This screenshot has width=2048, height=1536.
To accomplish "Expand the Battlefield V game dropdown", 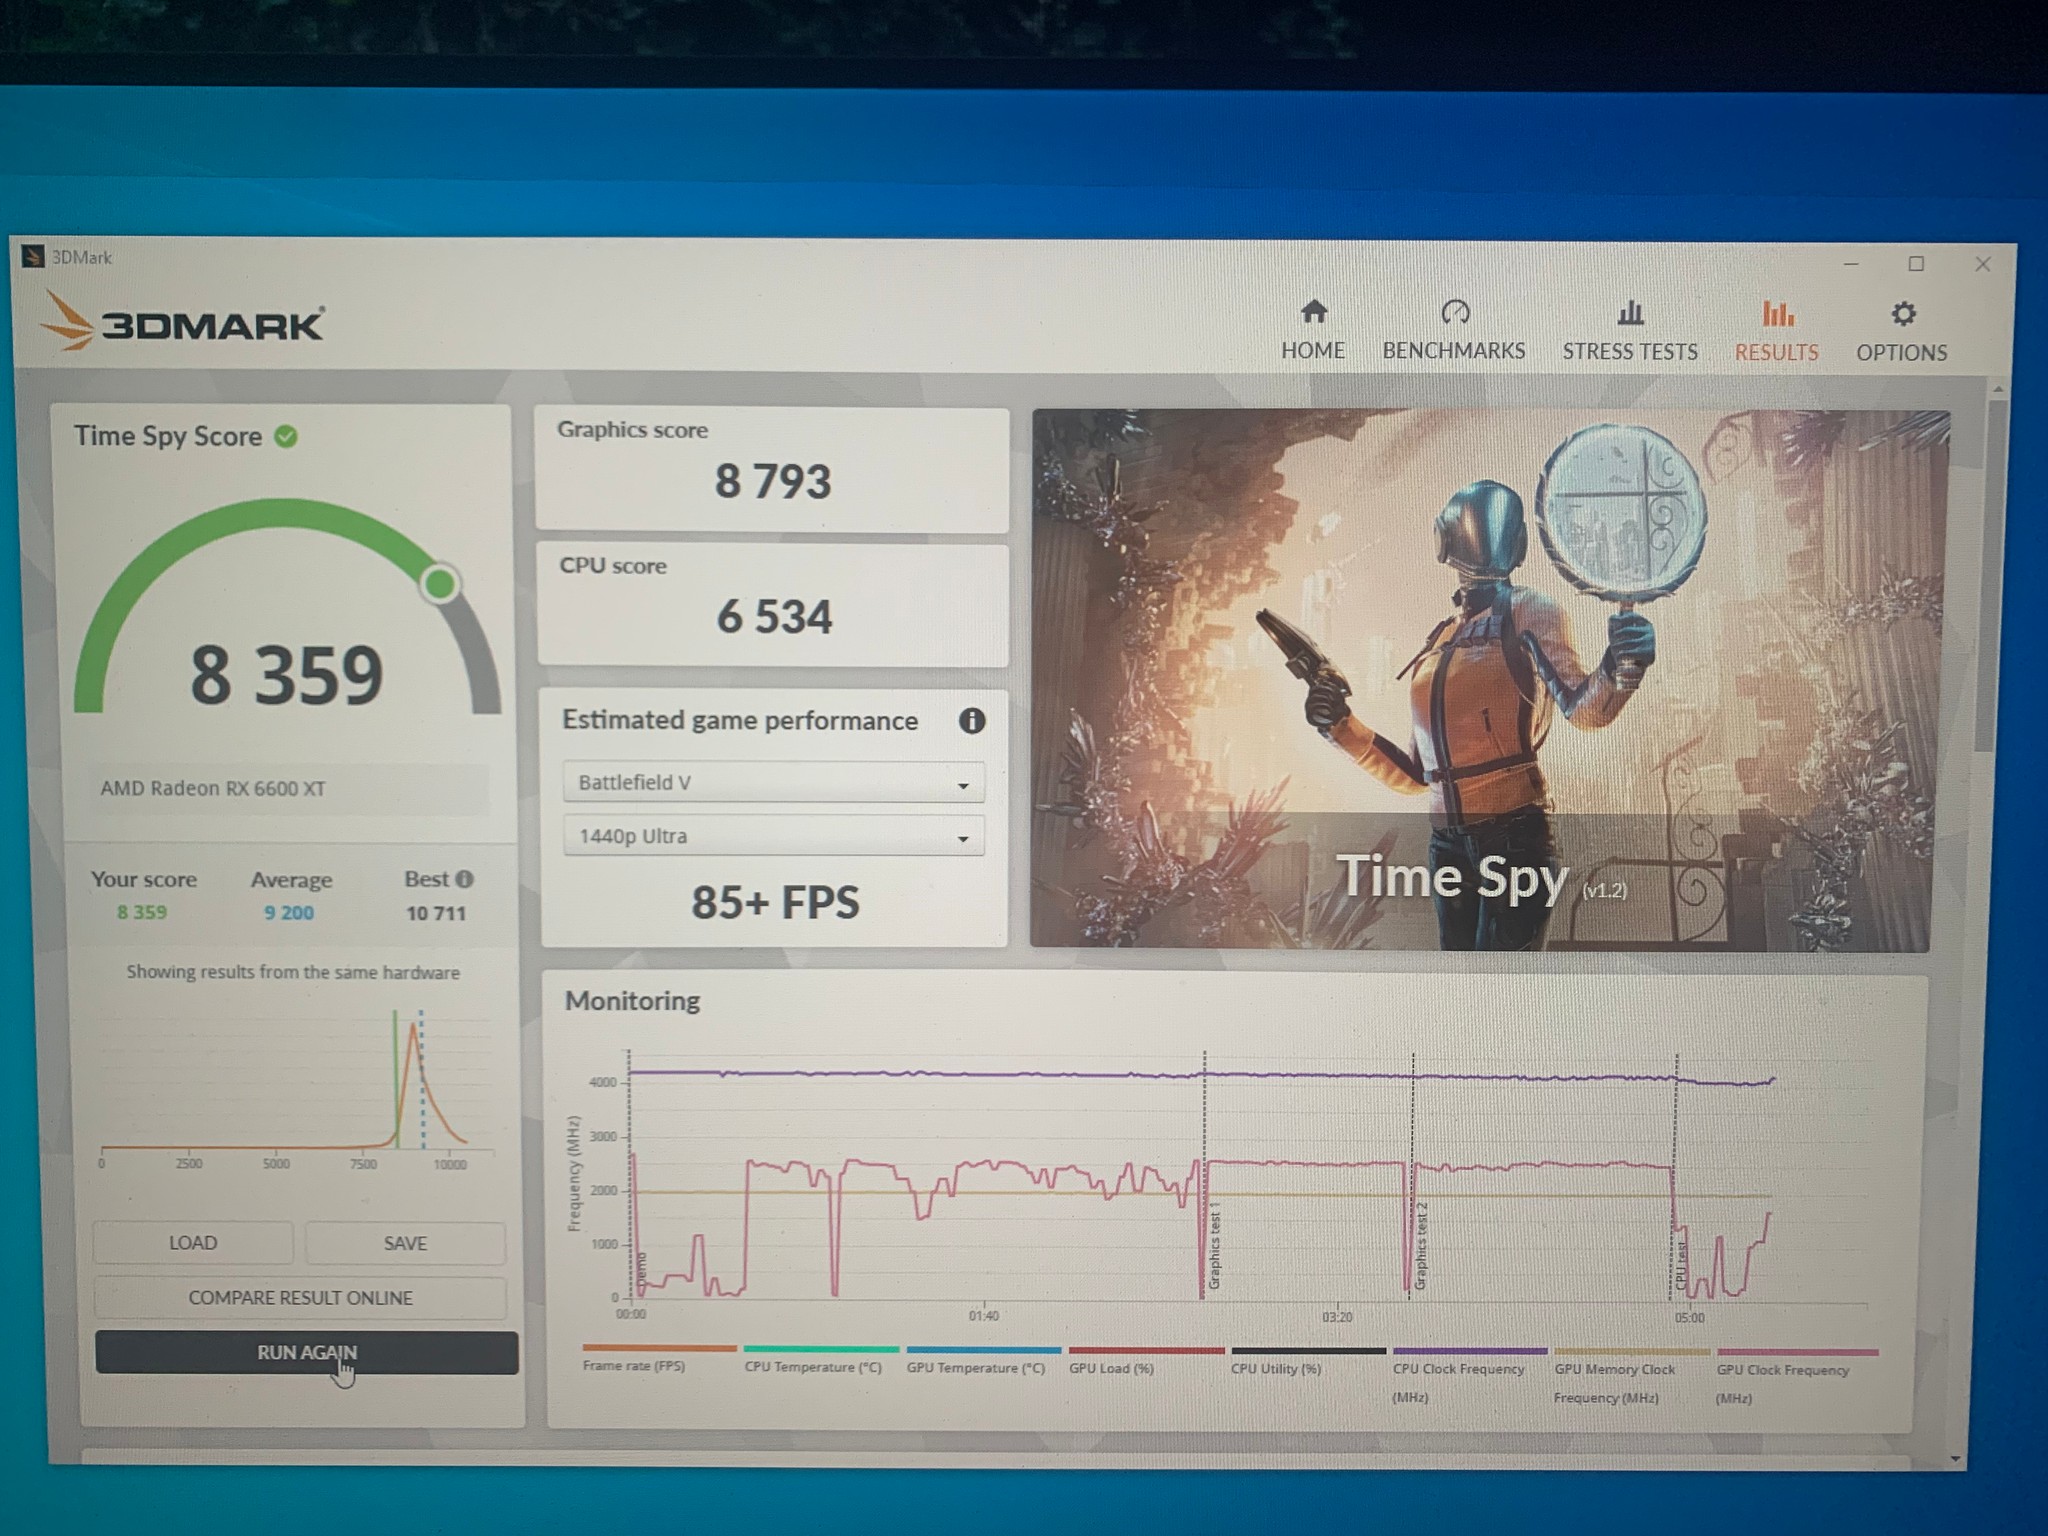I will point(773,783).
